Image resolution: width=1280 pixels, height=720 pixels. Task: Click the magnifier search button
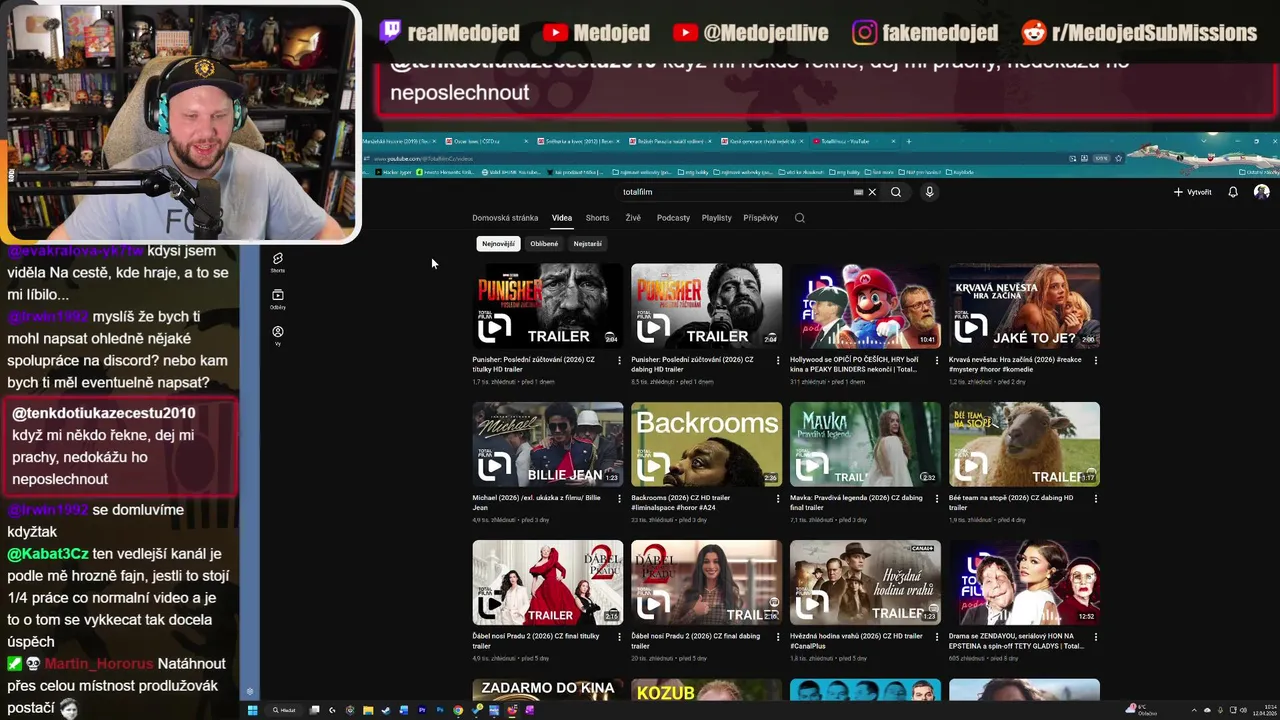point(896,192)
